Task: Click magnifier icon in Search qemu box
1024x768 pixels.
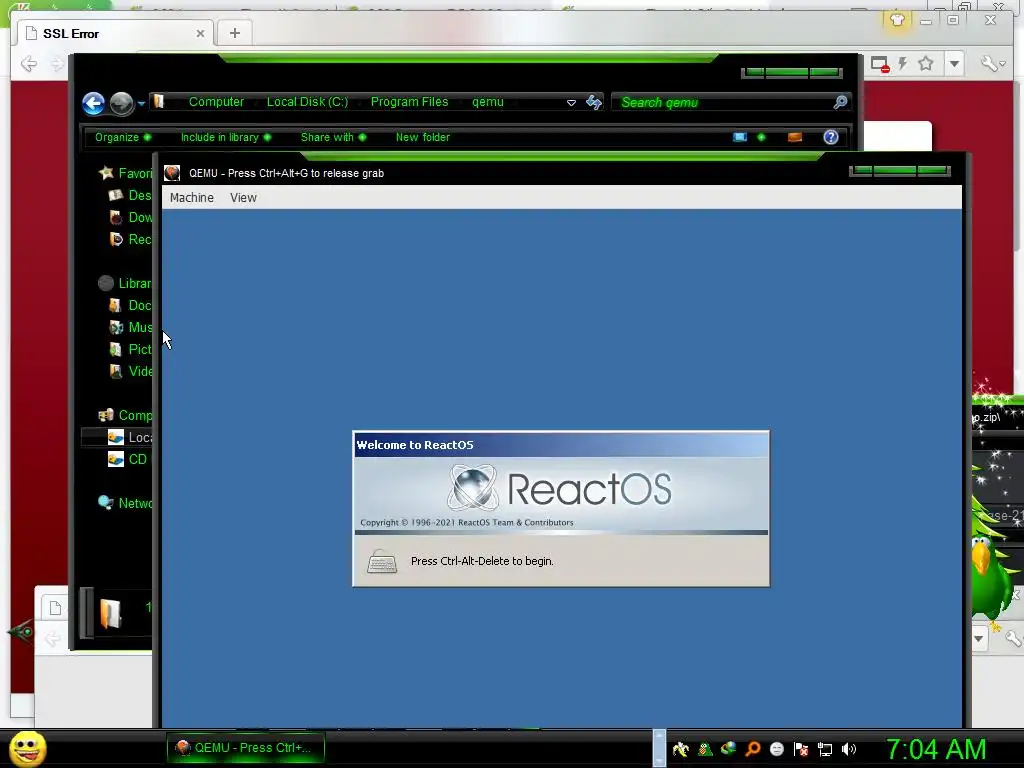Action: tap(840, 102)
